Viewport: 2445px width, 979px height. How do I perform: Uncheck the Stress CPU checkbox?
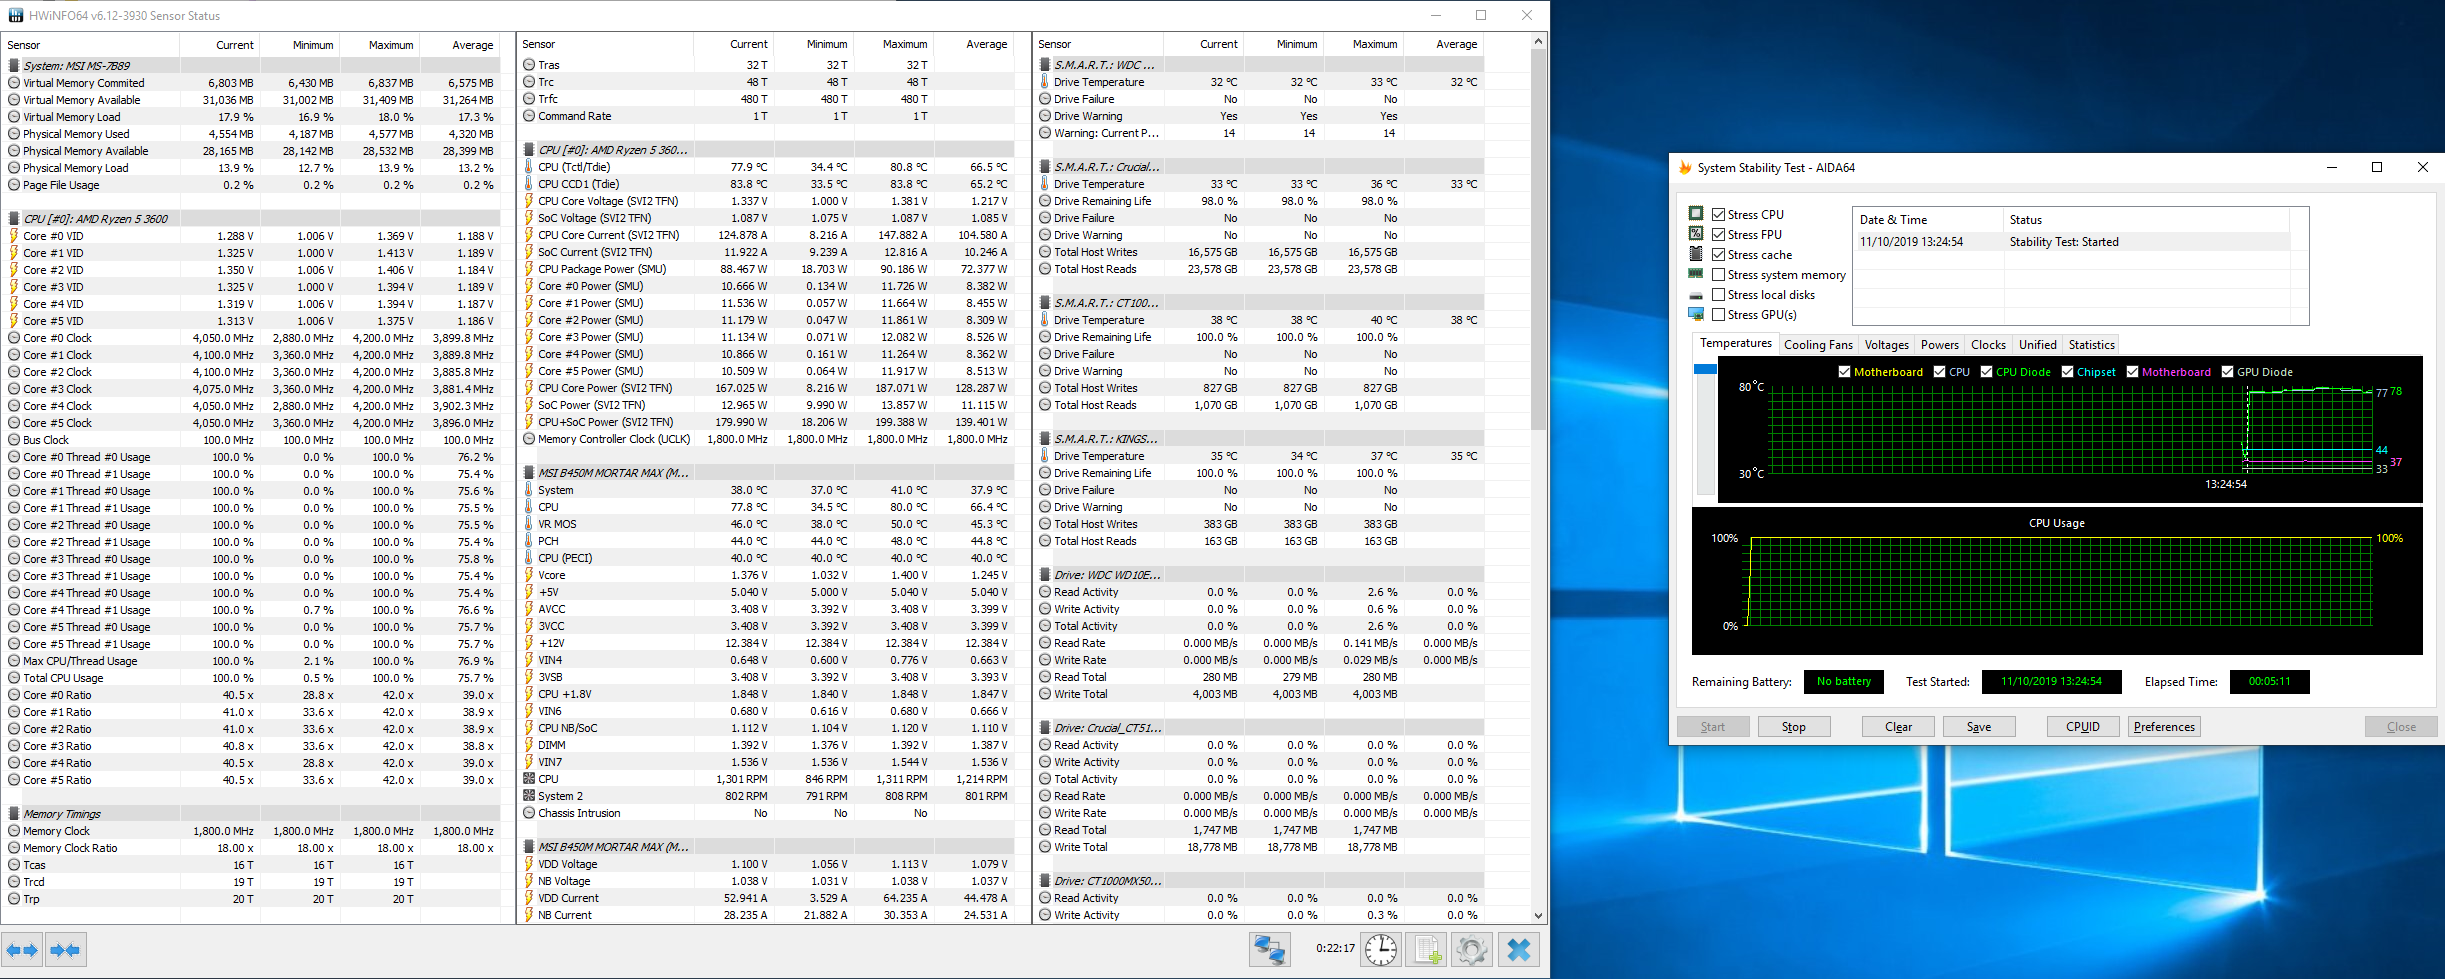1718,214
